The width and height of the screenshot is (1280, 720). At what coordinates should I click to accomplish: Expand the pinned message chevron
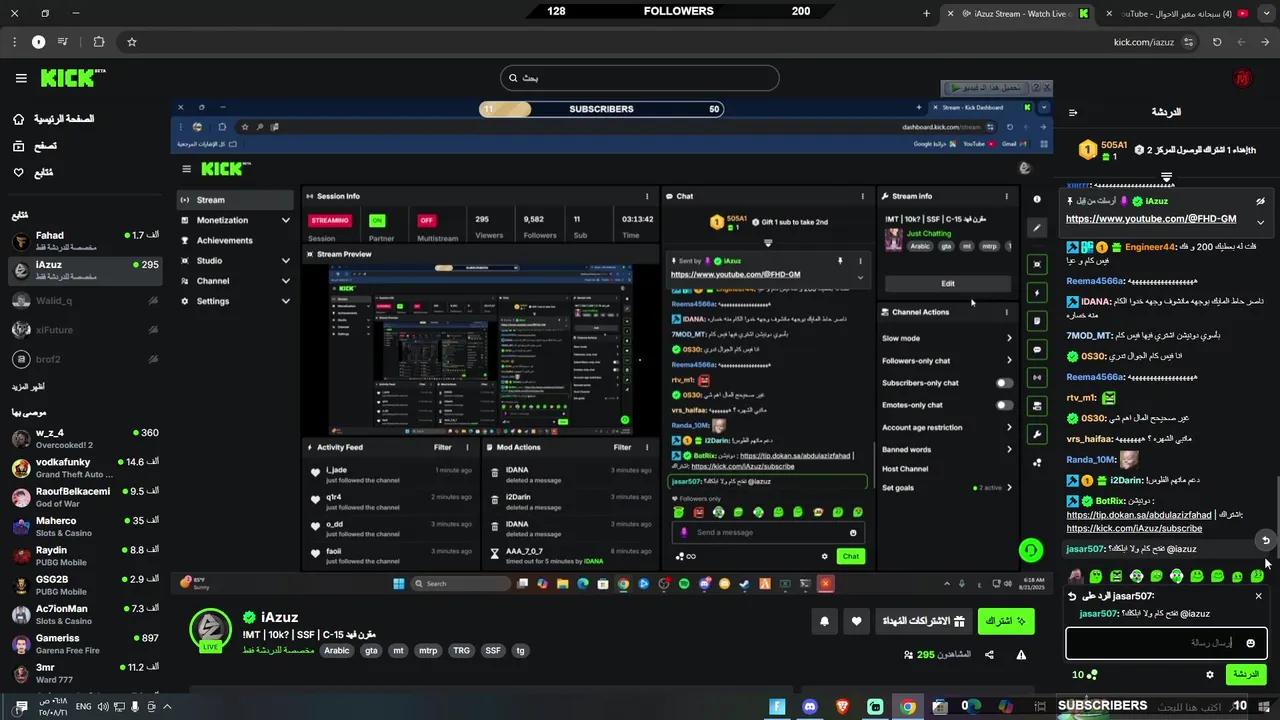1261,221
